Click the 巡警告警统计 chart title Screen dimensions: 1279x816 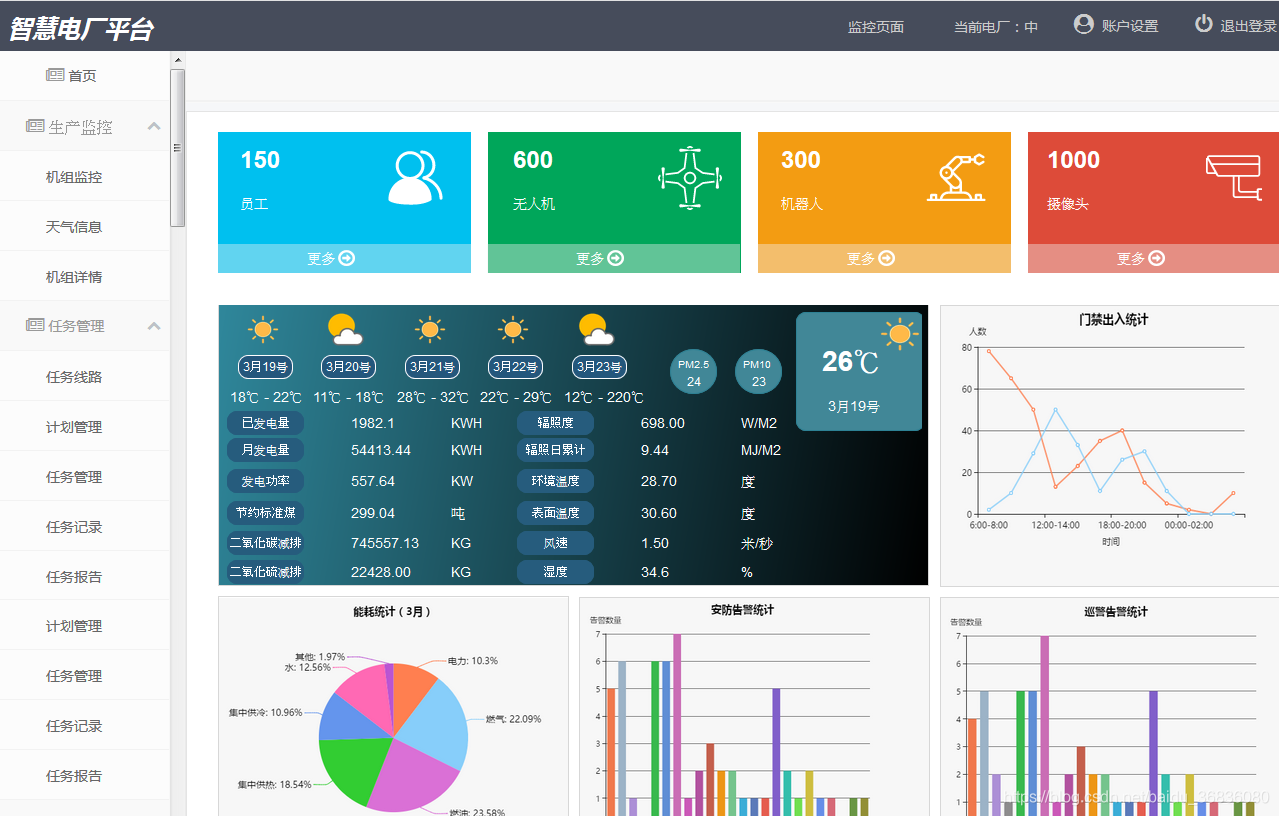[x=1115, y=611]
